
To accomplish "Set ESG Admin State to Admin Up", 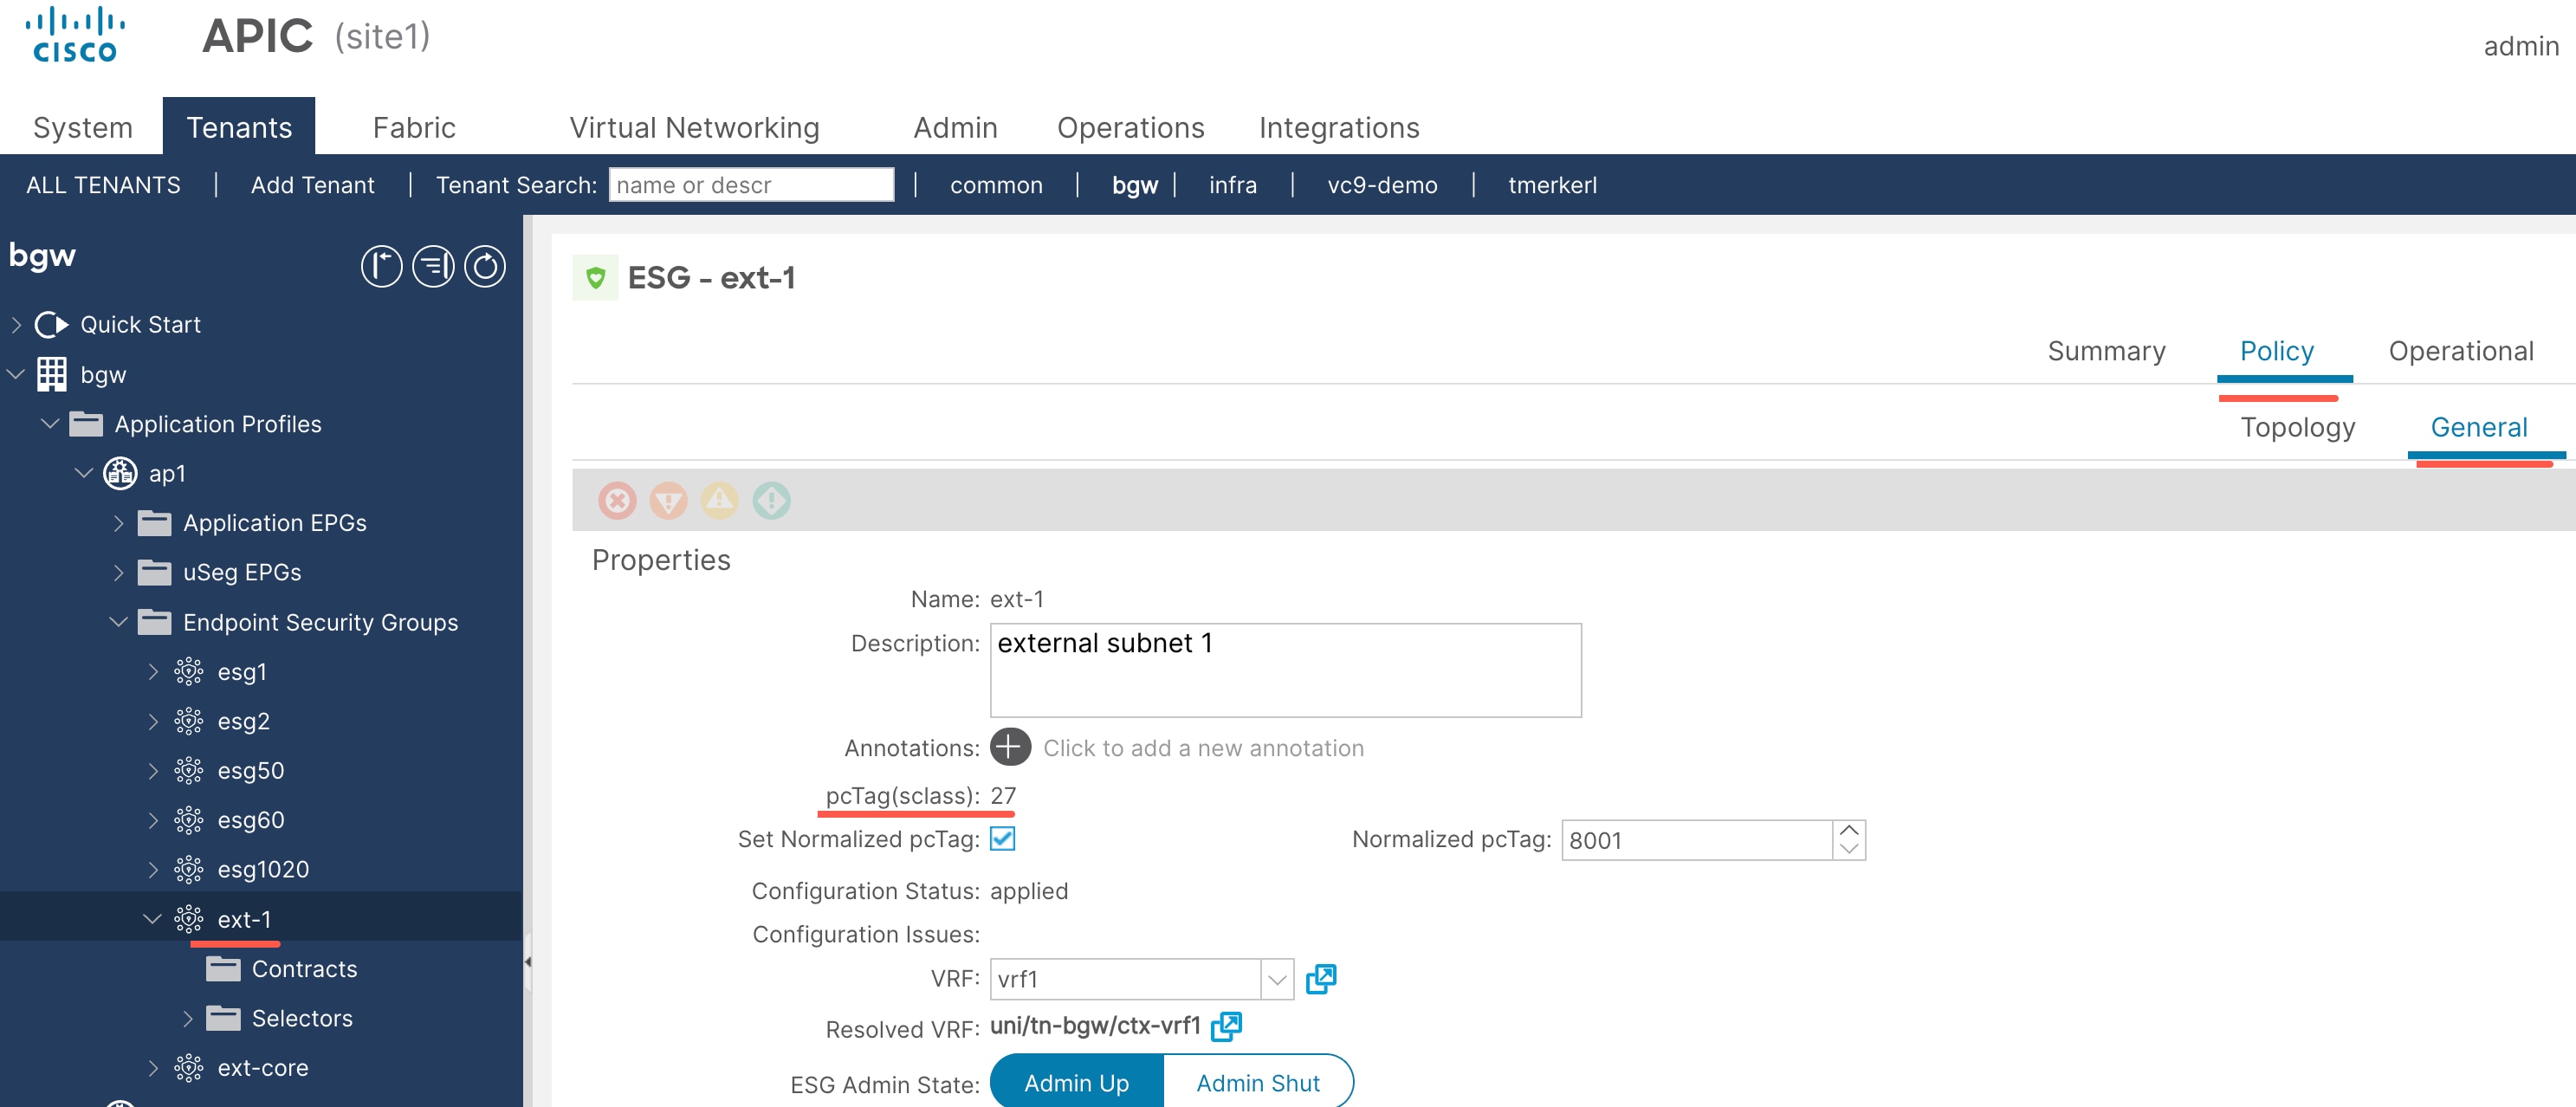I will pos(1076,1082).
